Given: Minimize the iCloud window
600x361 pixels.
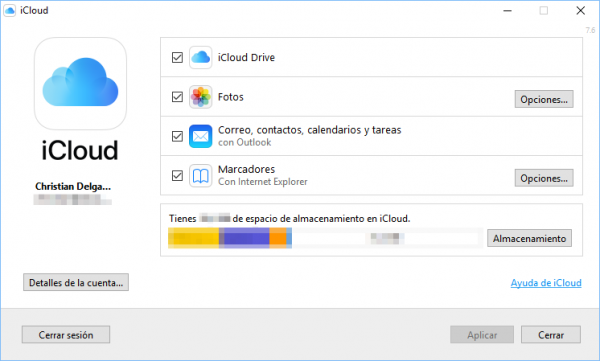Looking at the screenshot, I should tap(507, 11).
